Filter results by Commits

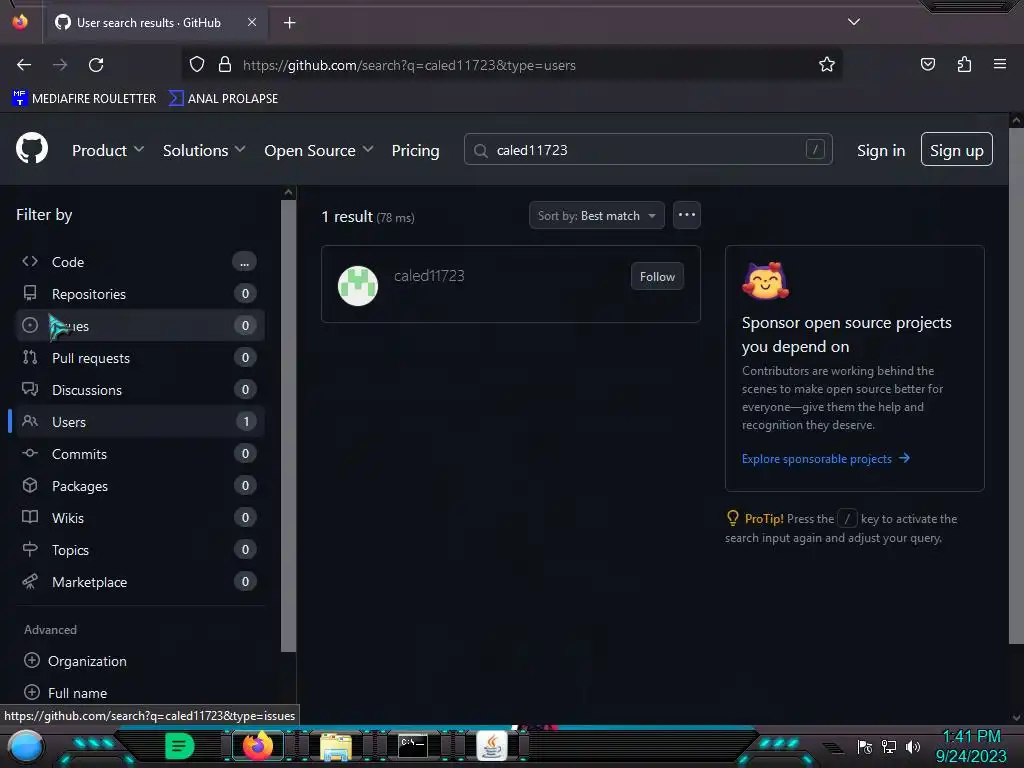(139, 454)
